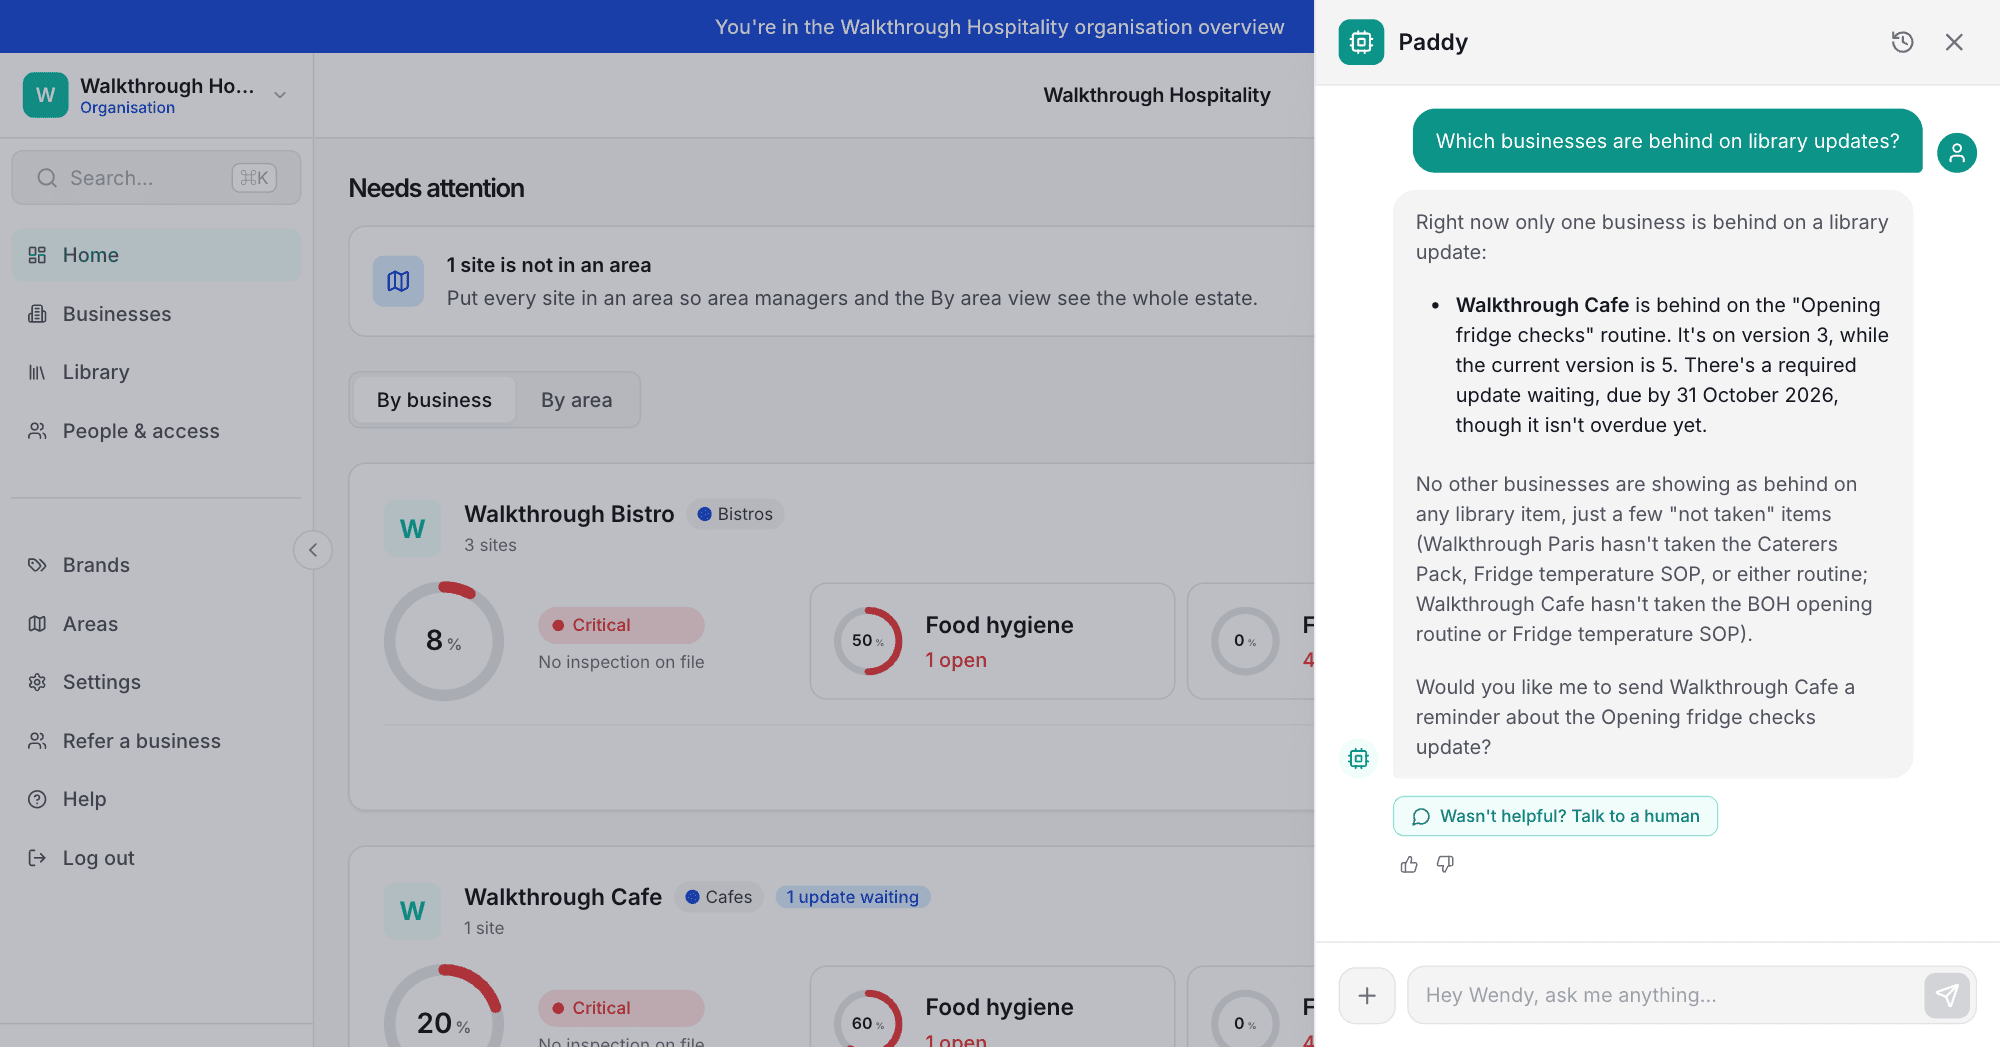Image resolution: width=2000 pixels, height=1047 pixels.
Task: Click the Critical status badge under Walkthrough Bistro
Action: (621, 625)
